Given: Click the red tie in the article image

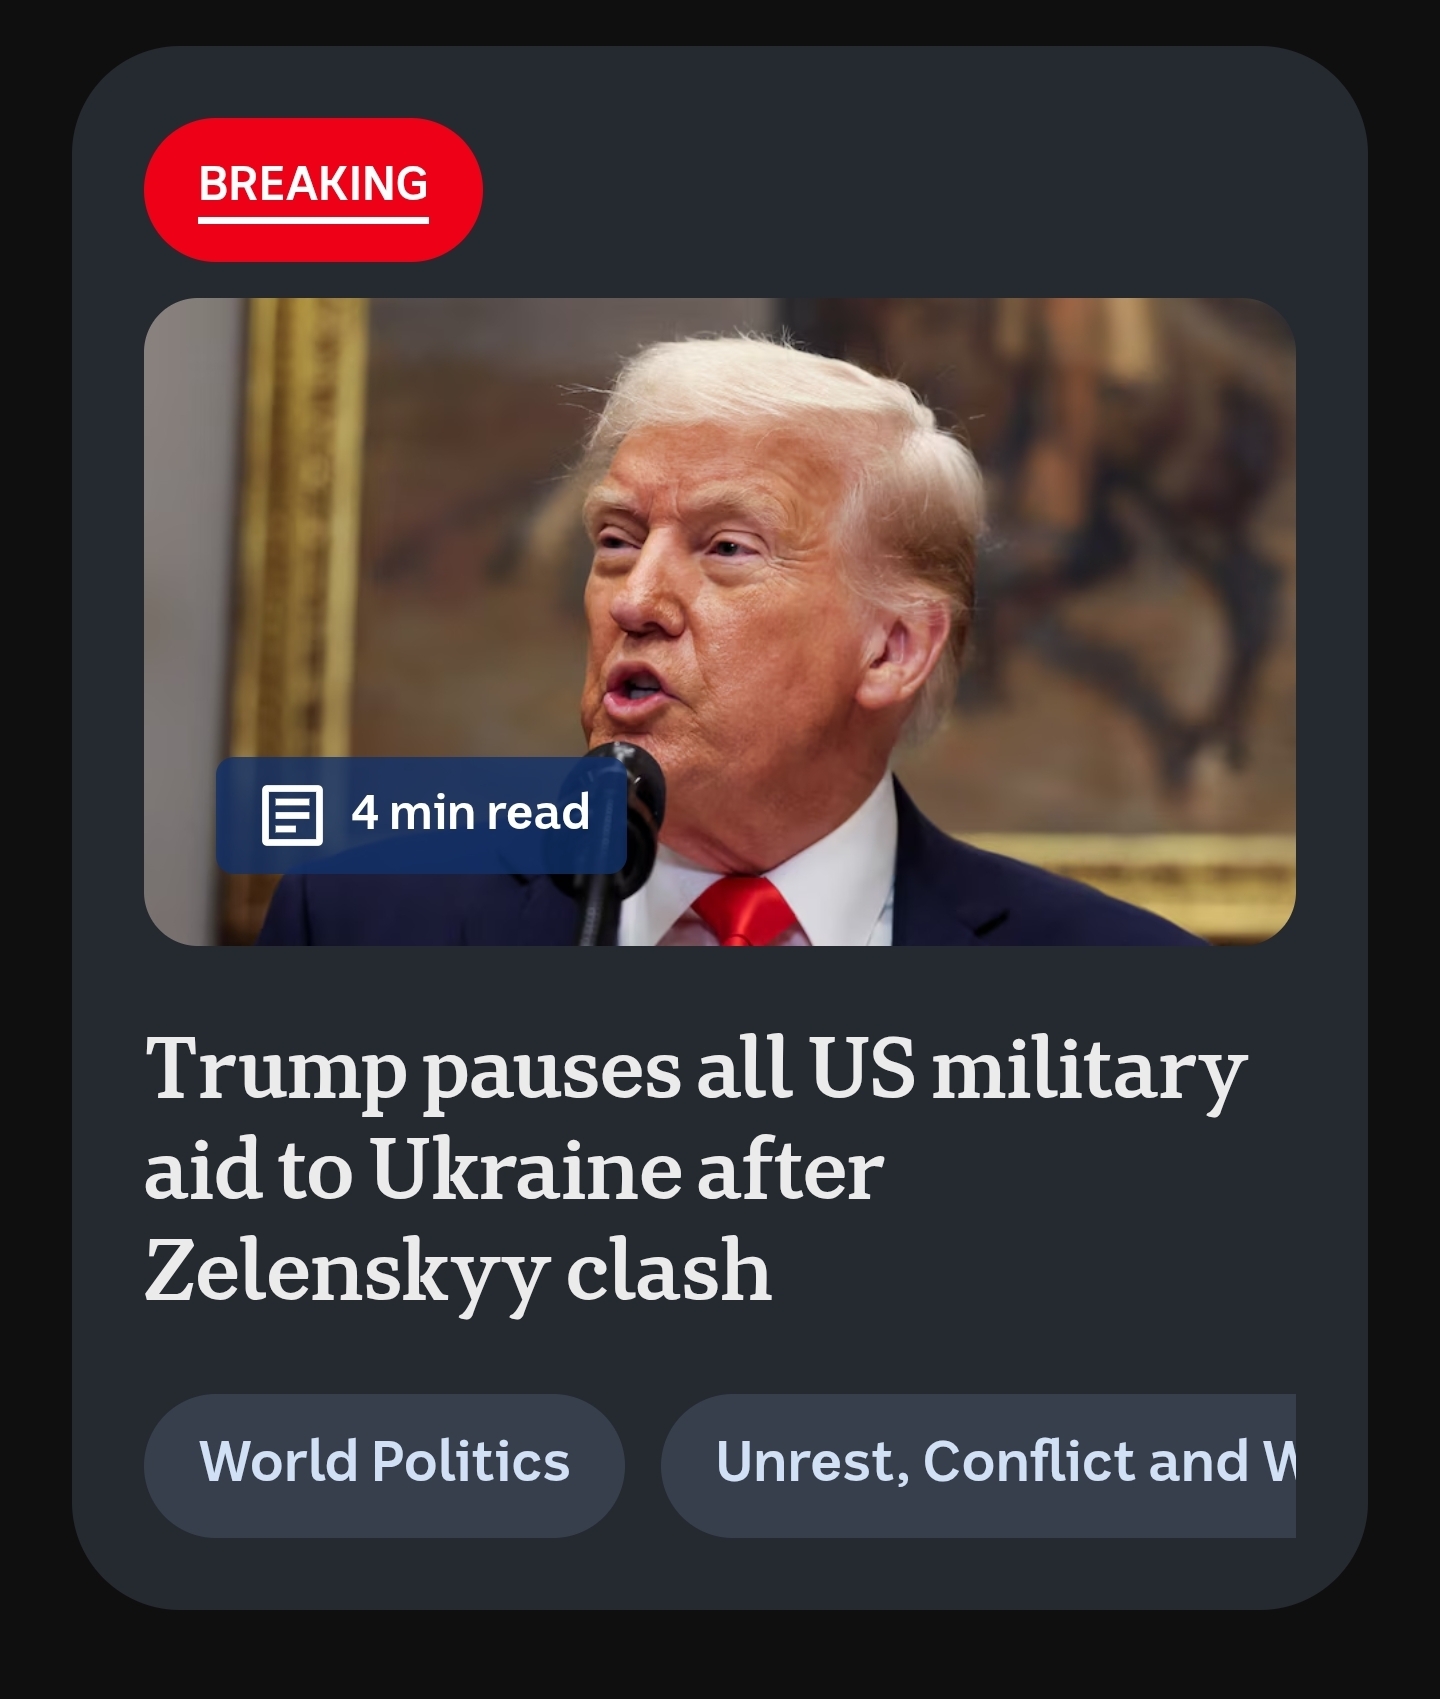Looking at the screenshot, I should point(743,912).
